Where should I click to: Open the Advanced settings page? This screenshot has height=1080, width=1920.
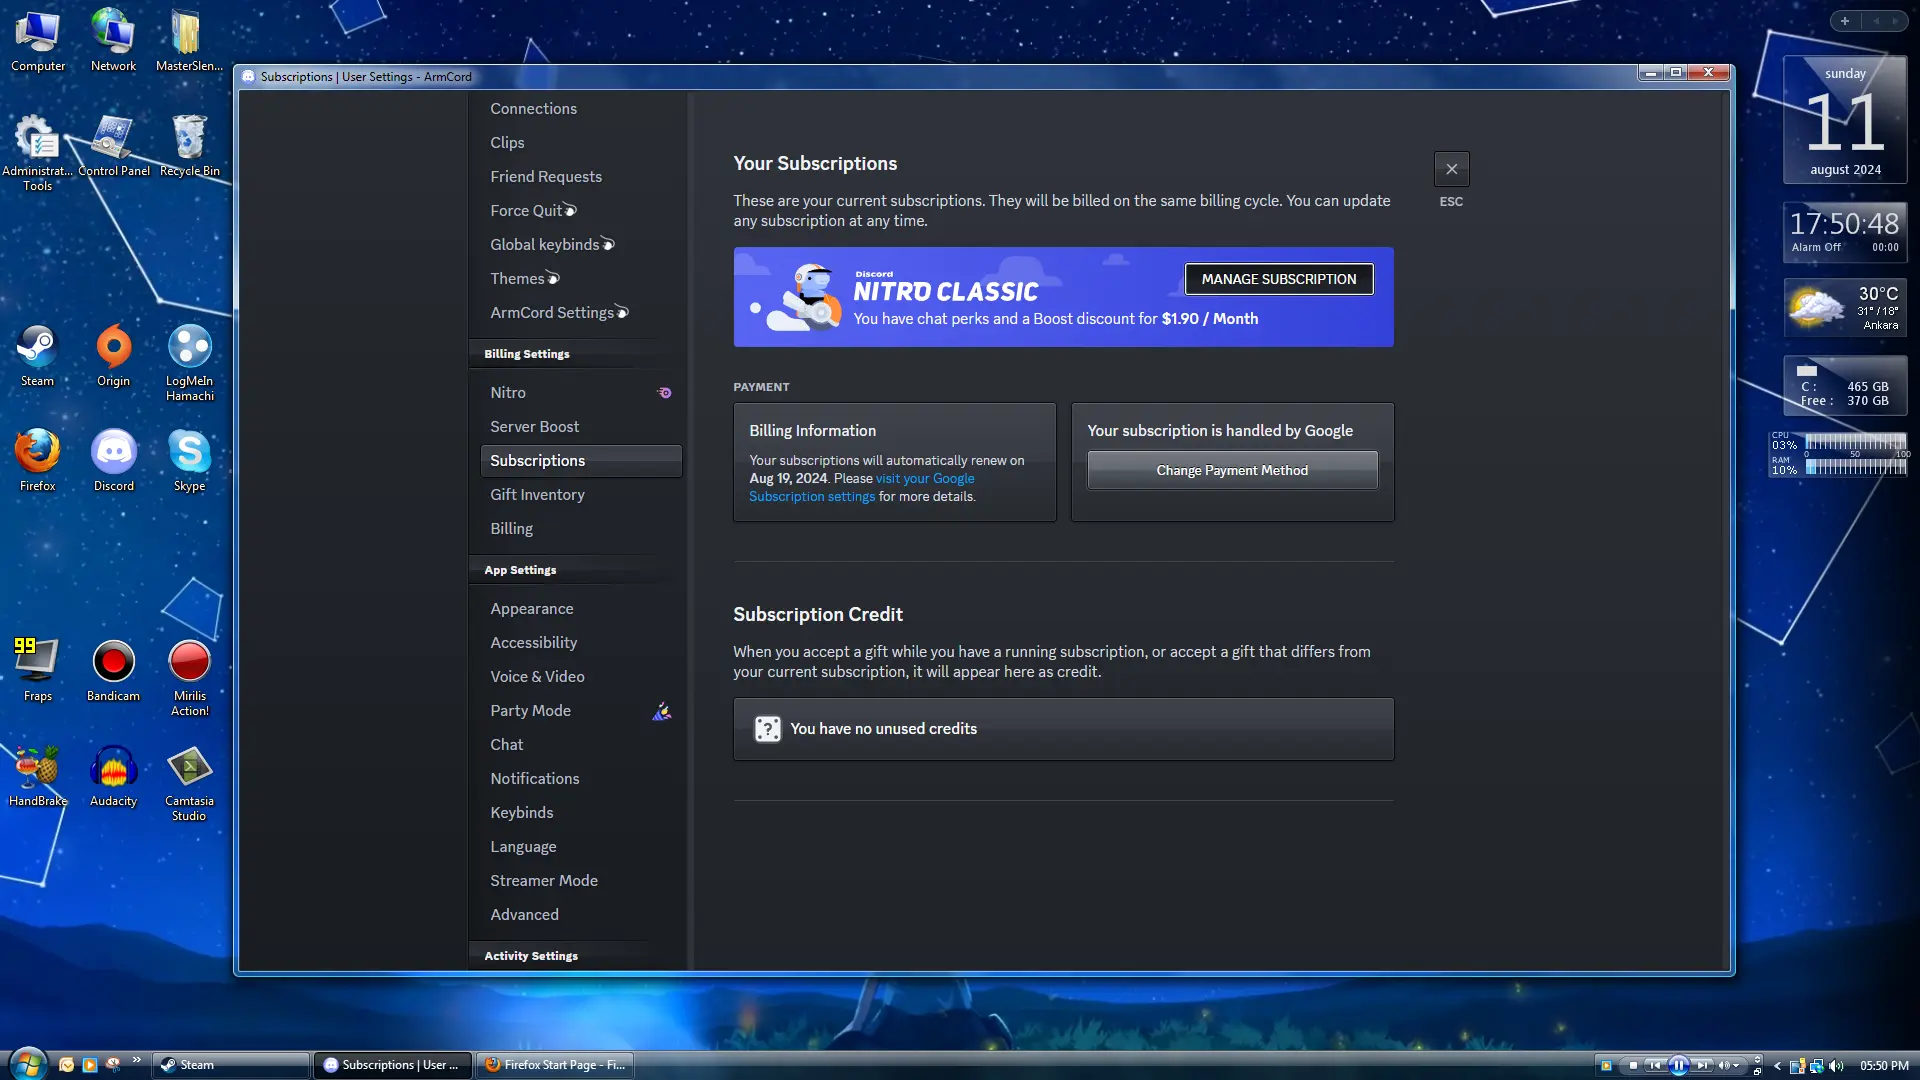524,915
